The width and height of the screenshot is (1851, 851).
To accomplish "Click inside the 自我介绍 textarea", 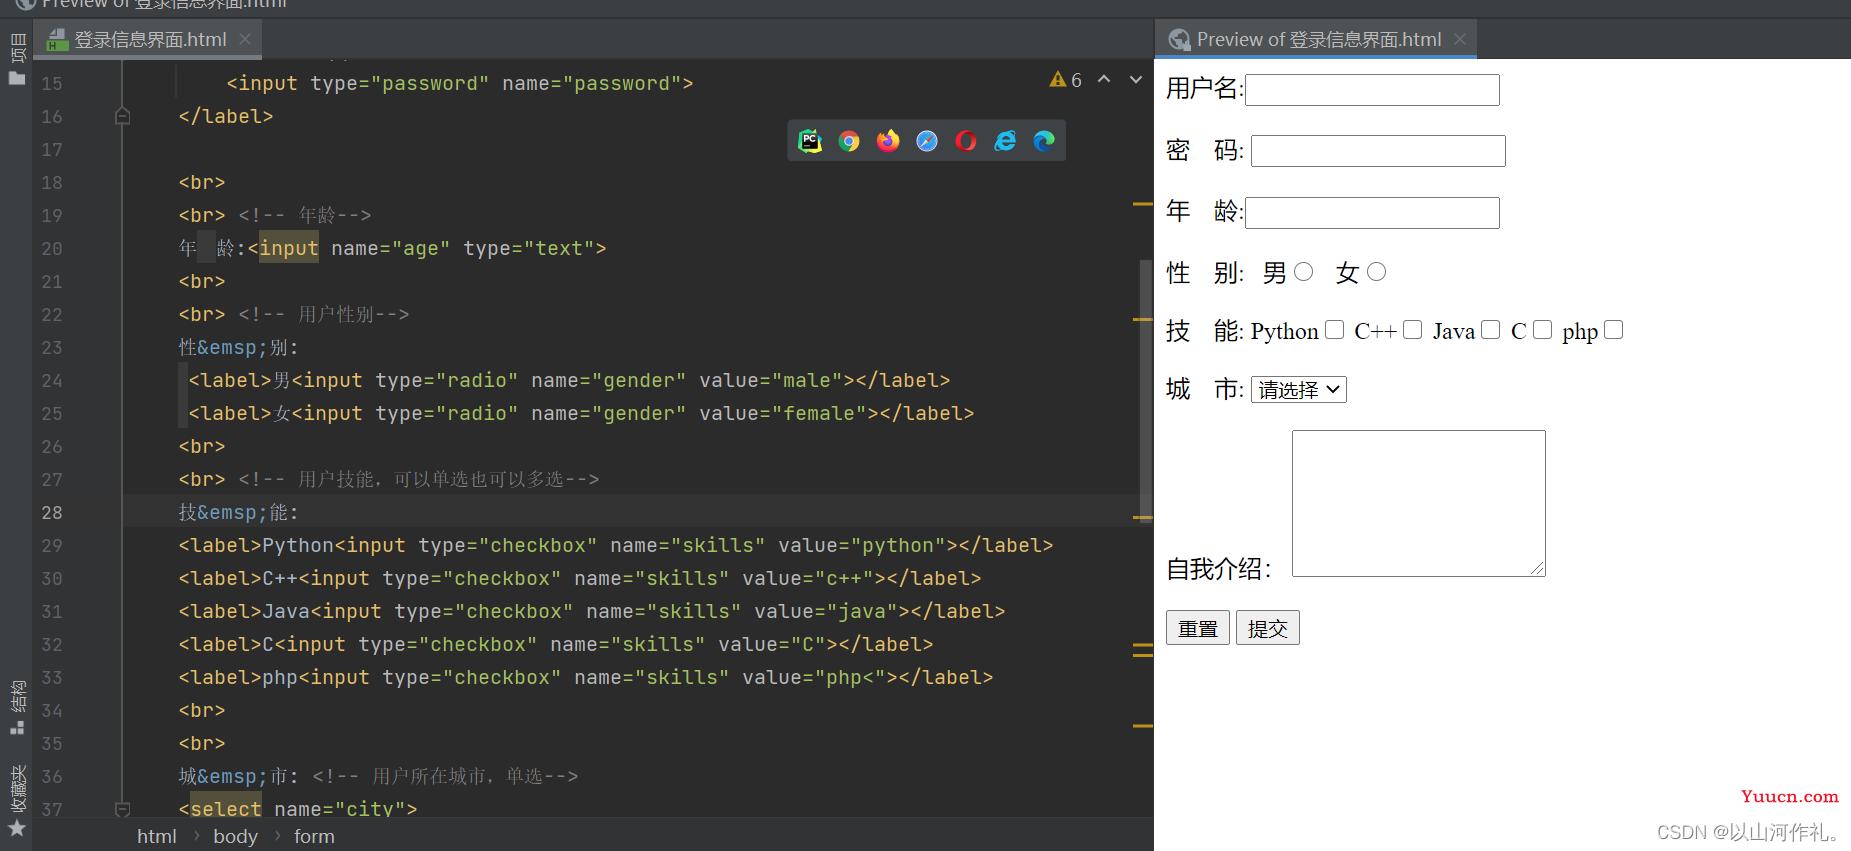I will click(1419, 503).
